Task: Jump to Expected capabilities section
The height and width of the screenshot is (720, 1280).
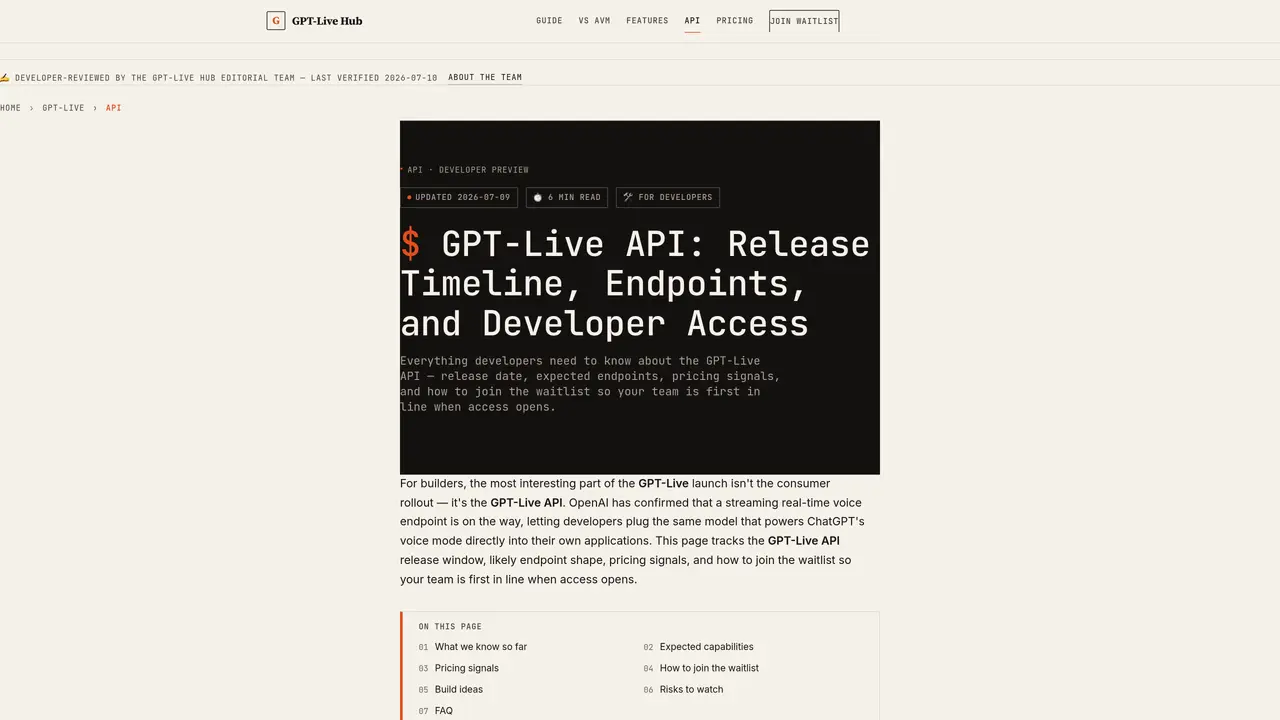Action: 707,647
